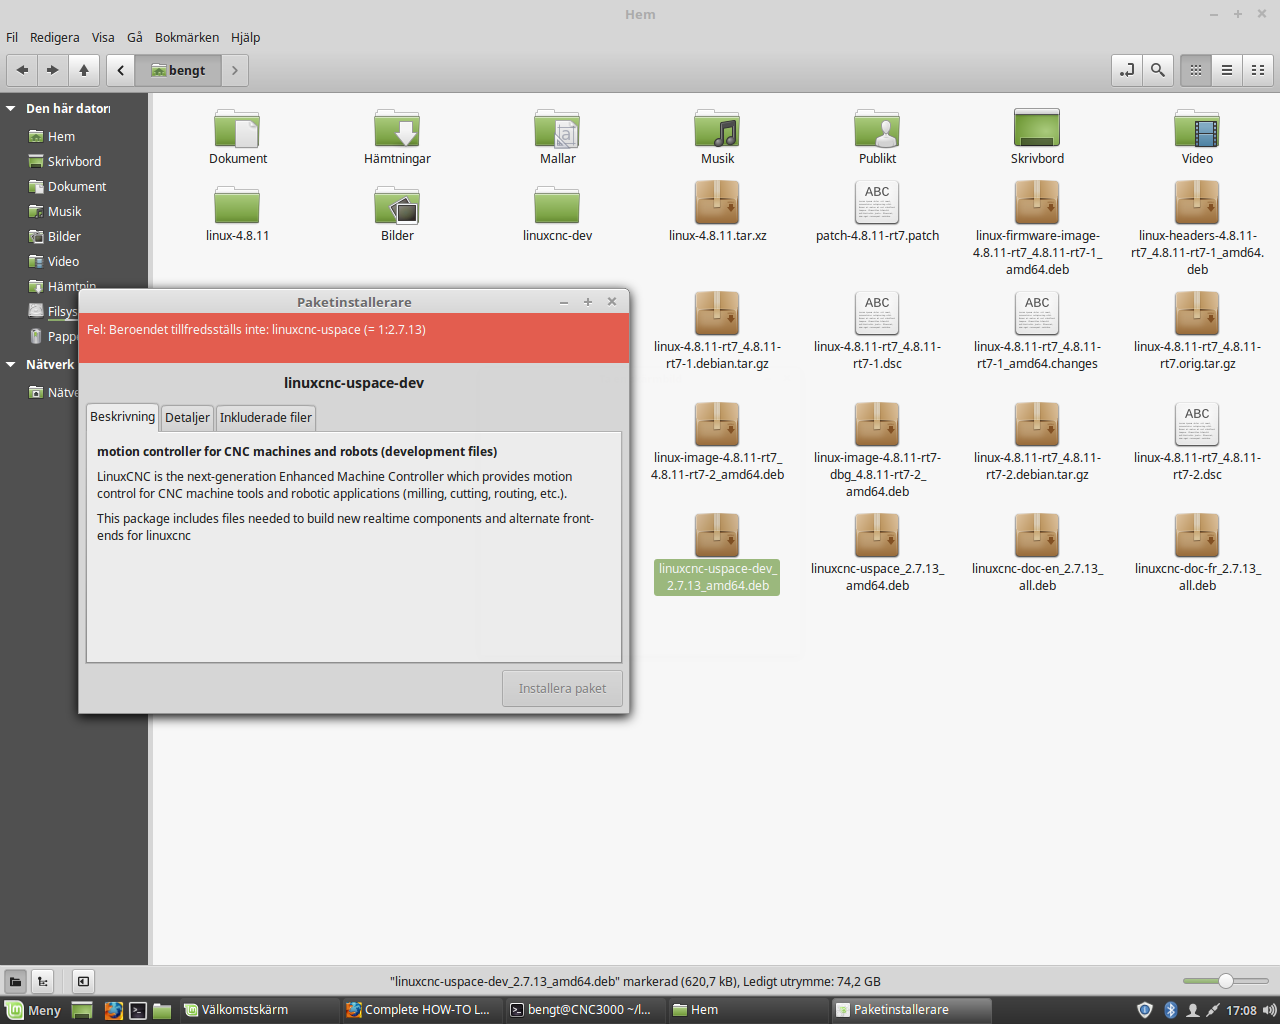The image size is (1280, 1024).
Task: Switch to the Detaljer tab
Action: pyautogui.click(x=187, y=418)
